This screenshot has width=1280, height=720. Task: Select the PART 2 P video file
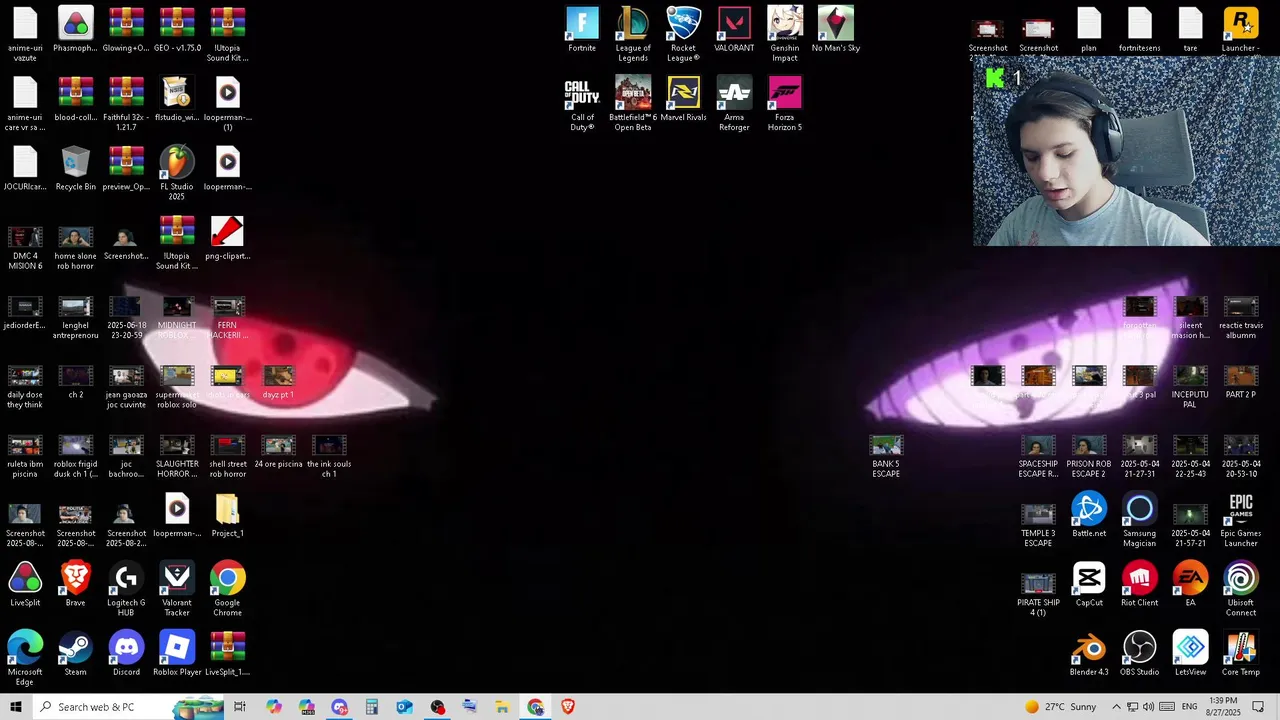(x=1241, y=382)
